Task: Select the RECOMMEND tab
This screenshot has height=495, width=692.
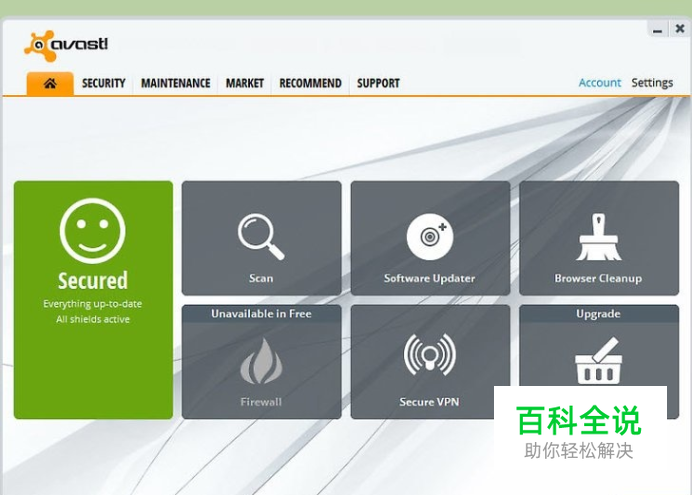Action: click(x=310, y=83)
